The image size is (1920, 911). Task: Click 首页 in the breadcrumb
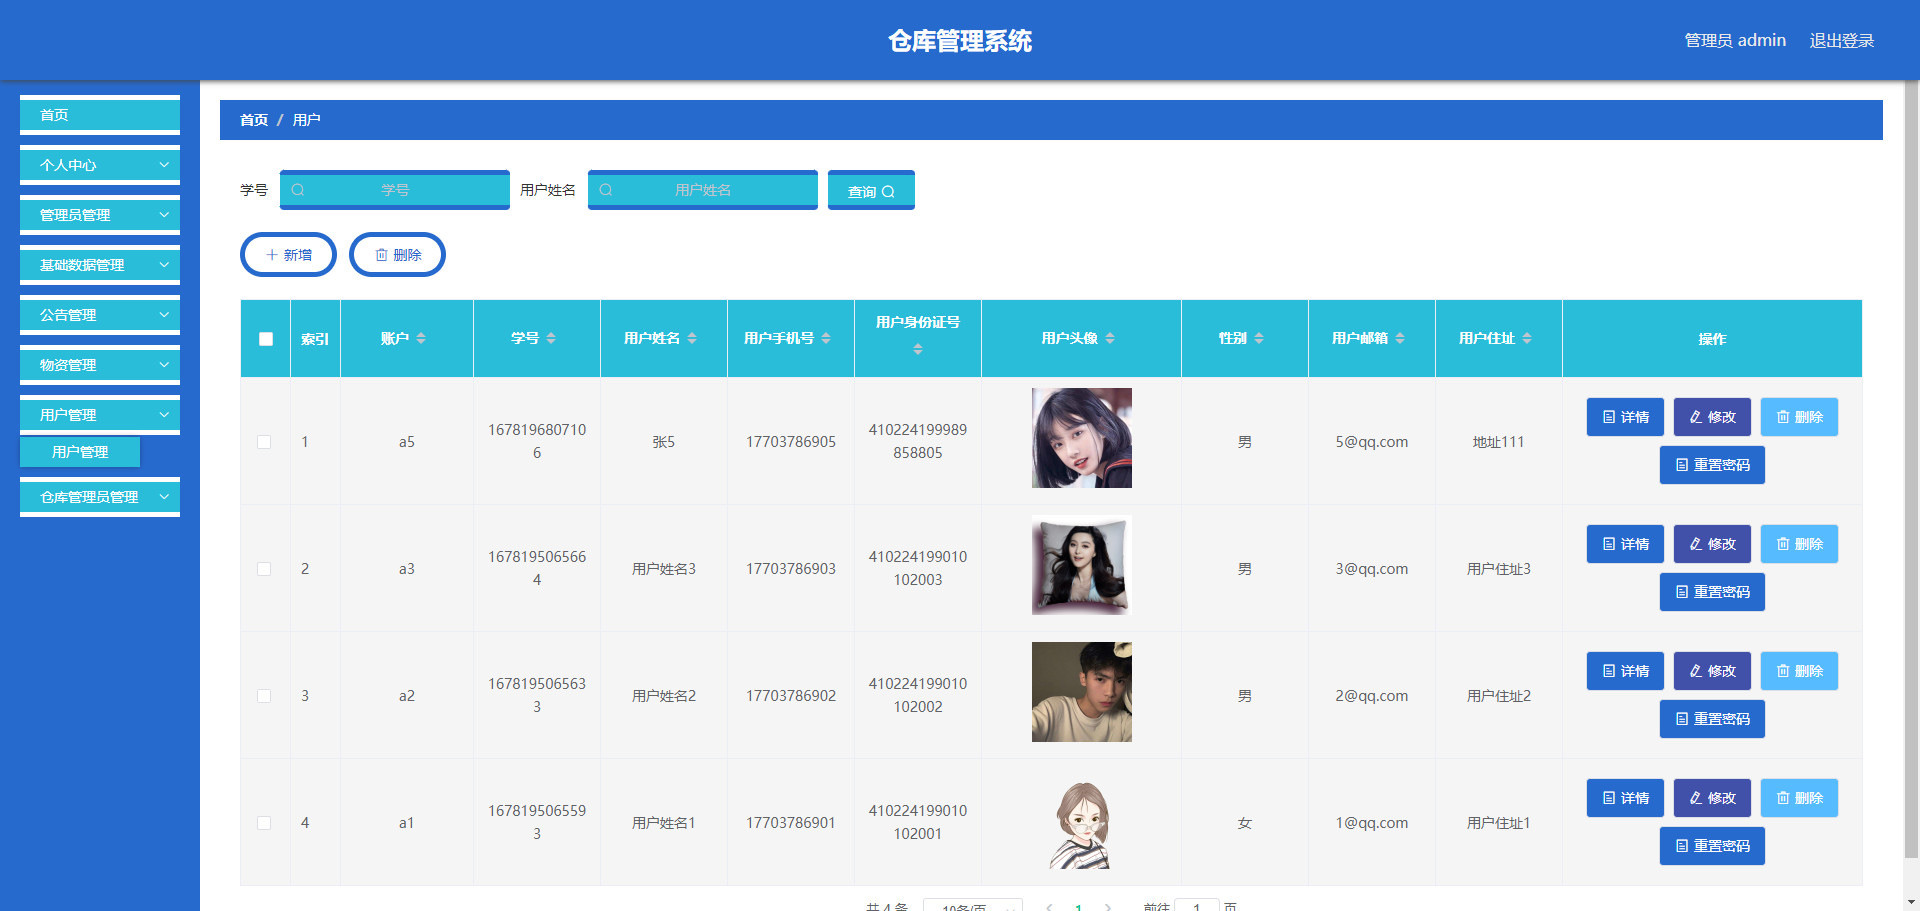coord(254,120)
